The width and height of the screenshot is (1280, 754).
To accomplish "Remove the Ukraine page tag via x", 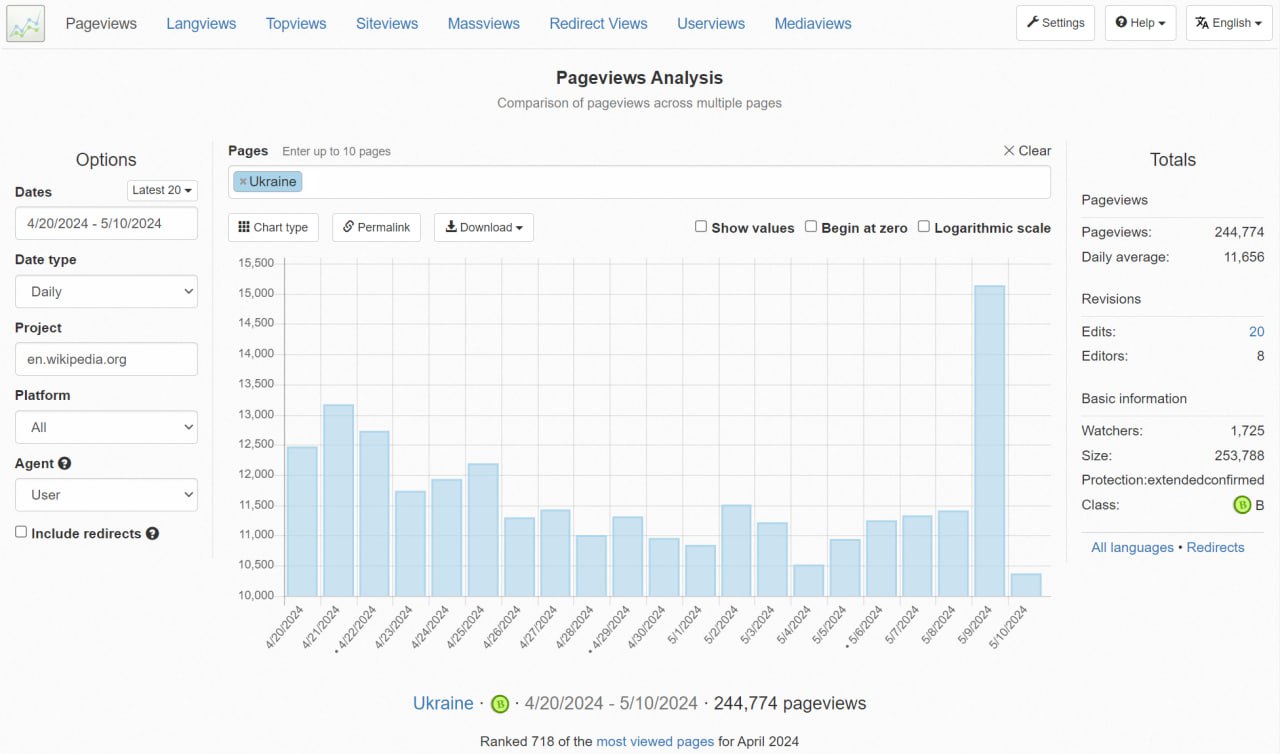I will (x=242, y=182).
